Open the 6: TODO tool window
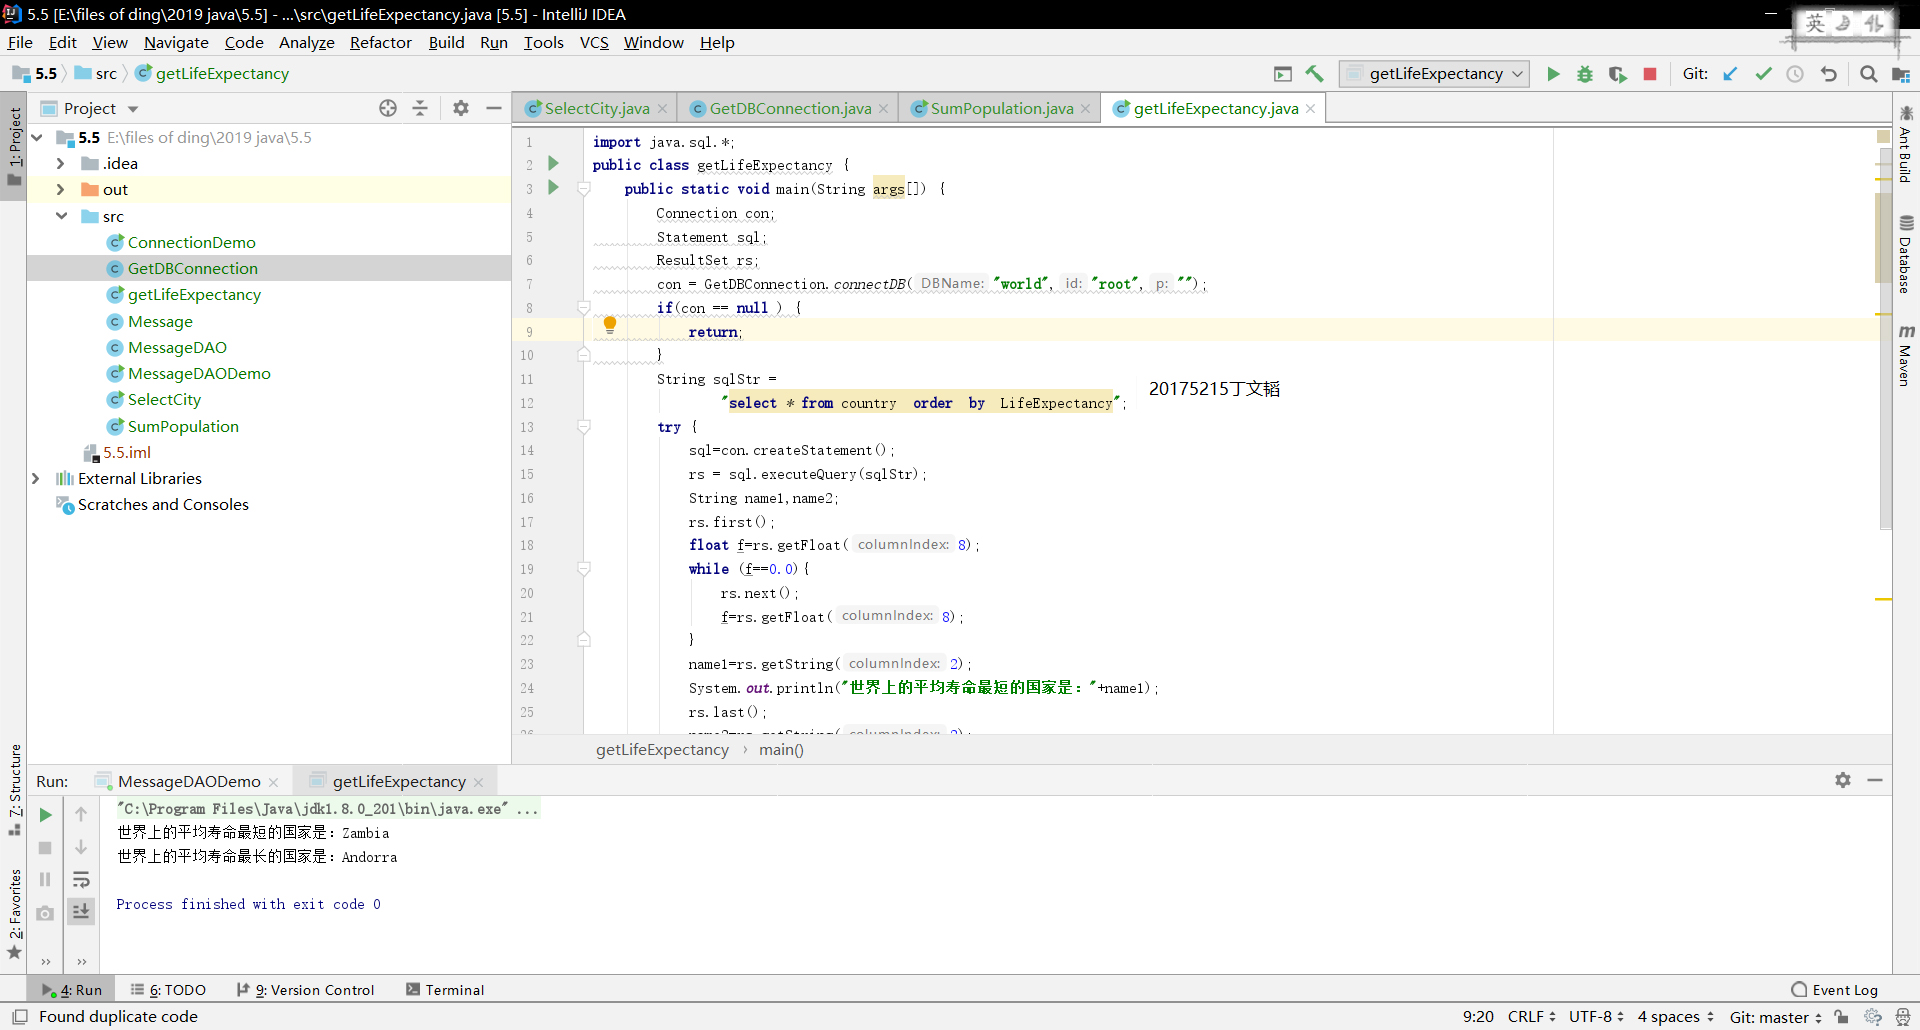The image size is (1920, 1030). click(168, 990)
